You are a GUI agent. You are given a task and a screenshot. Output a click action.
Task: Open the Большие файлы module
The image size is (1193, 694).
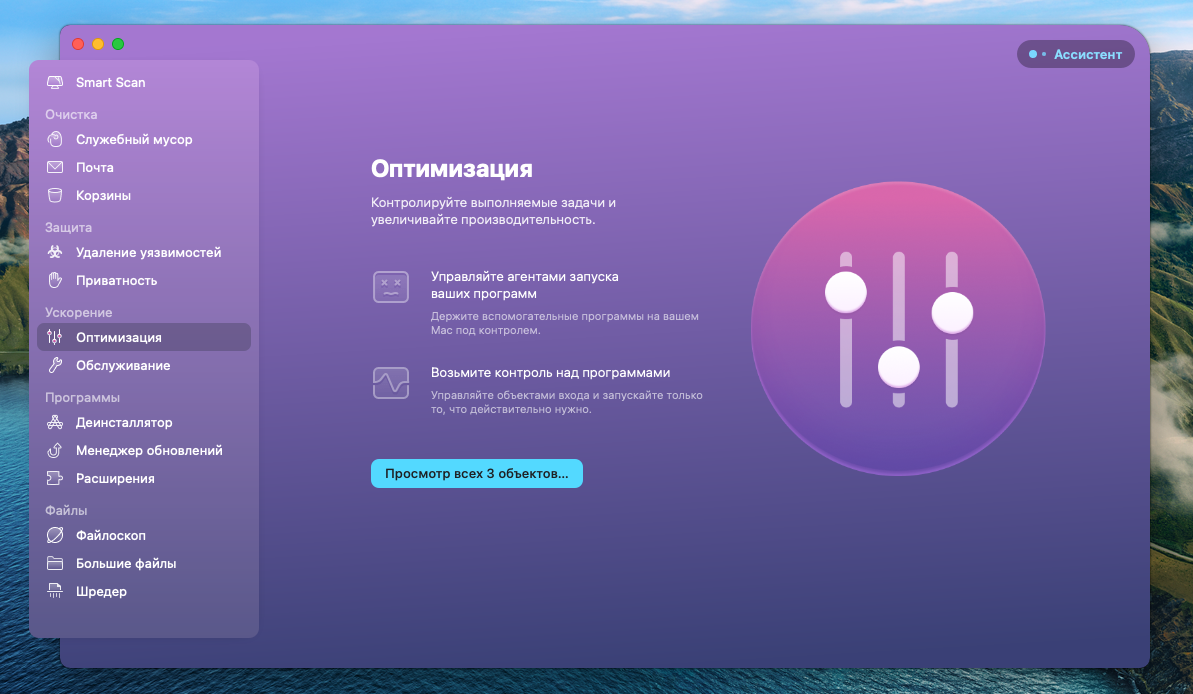pos(126,564)
